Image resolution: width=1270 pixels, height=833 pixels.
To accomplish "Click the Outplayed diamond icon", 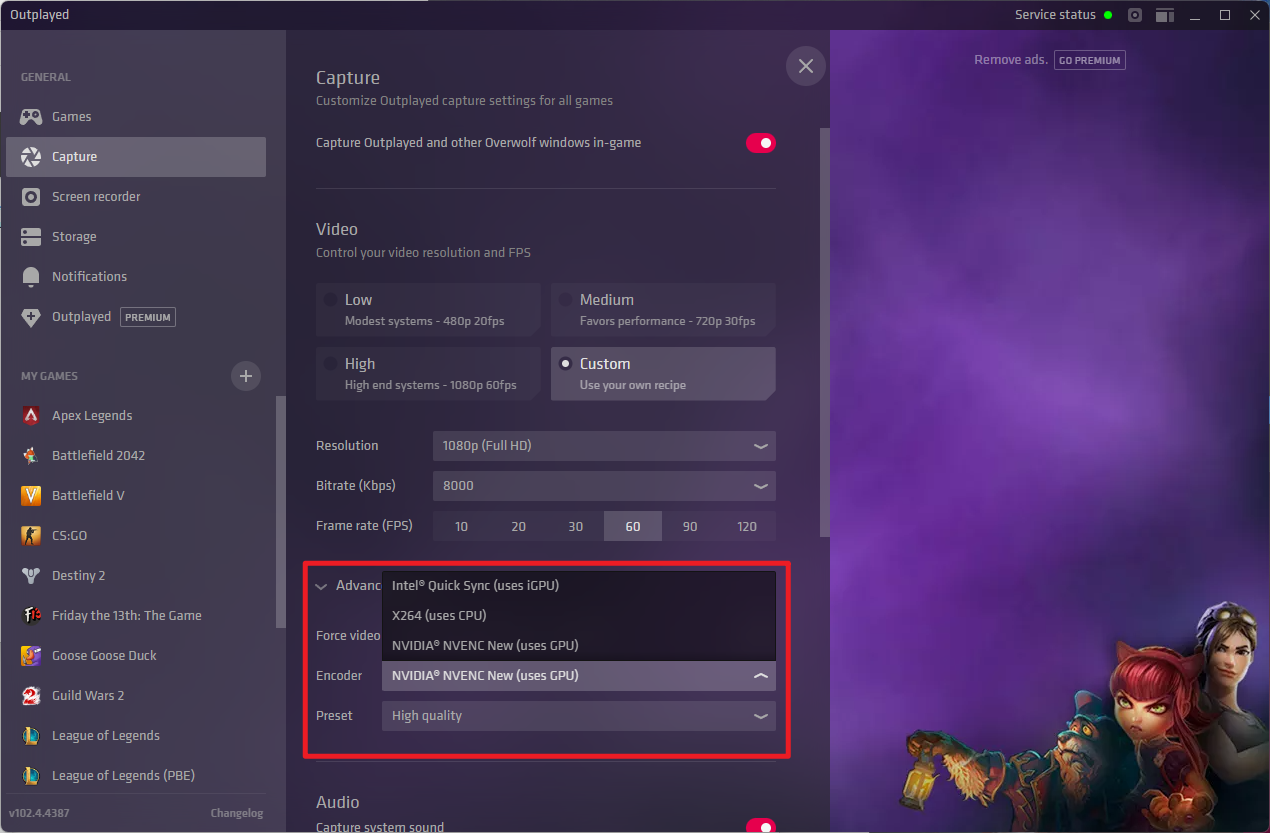I will coord(31,317).
